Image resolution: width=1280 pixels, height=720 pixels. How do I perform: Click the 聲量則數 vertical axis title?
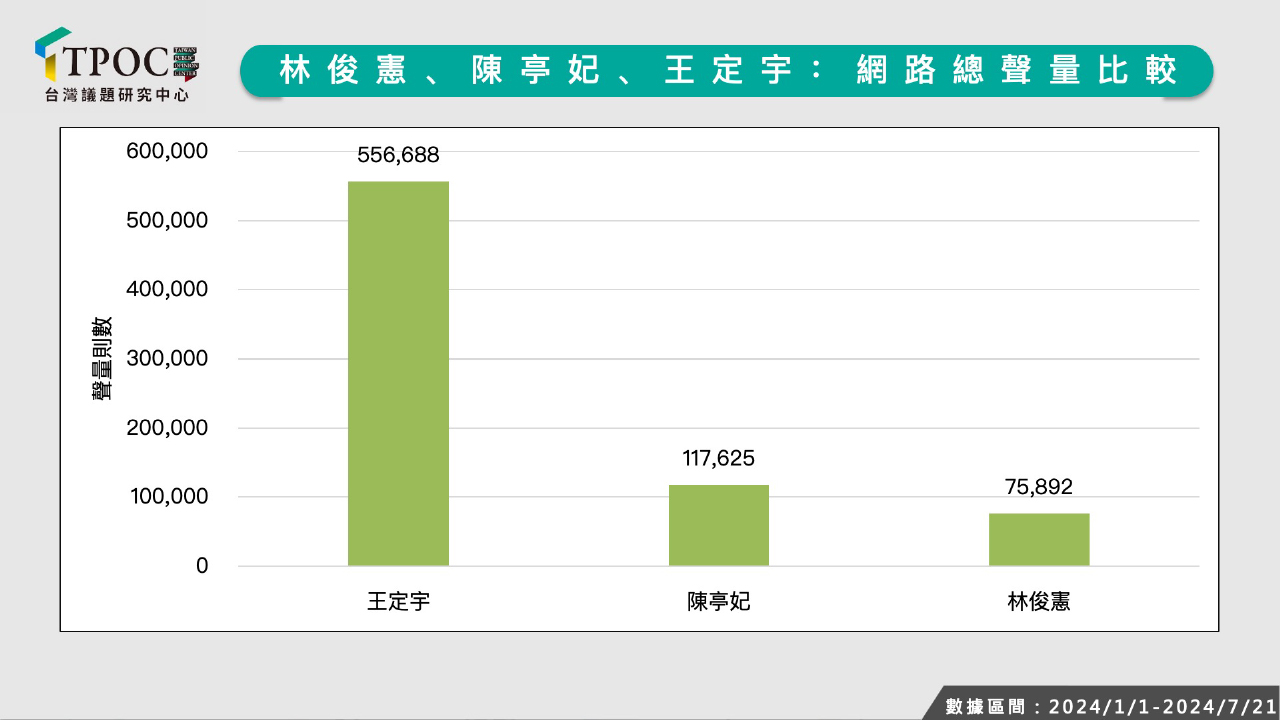click(x=102, y=358)
